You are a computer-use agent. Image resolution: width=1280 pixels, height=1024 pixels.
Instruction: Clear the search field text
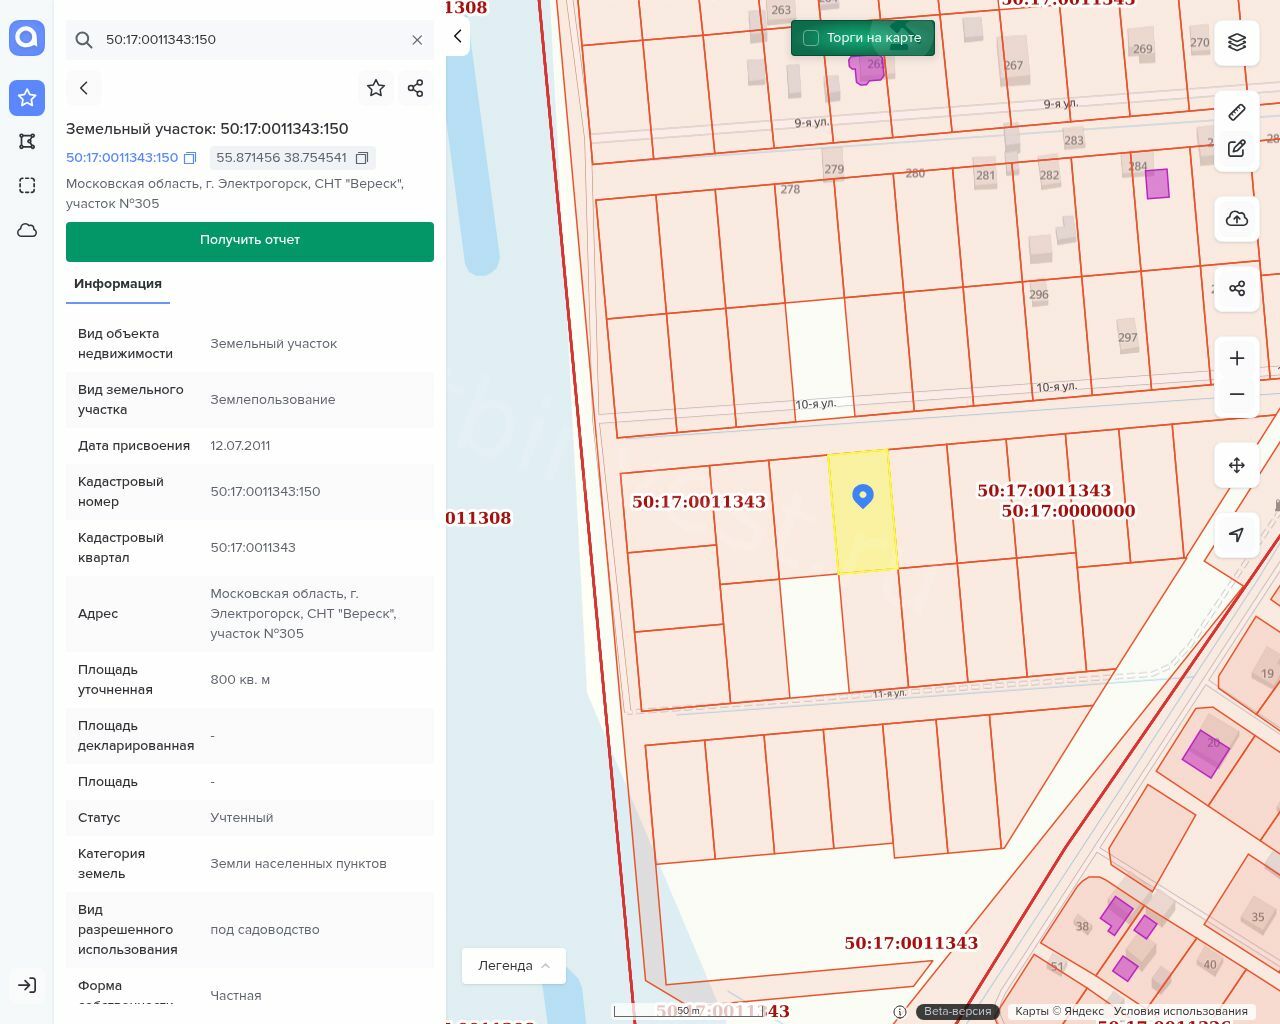click(x=417, y=40)
